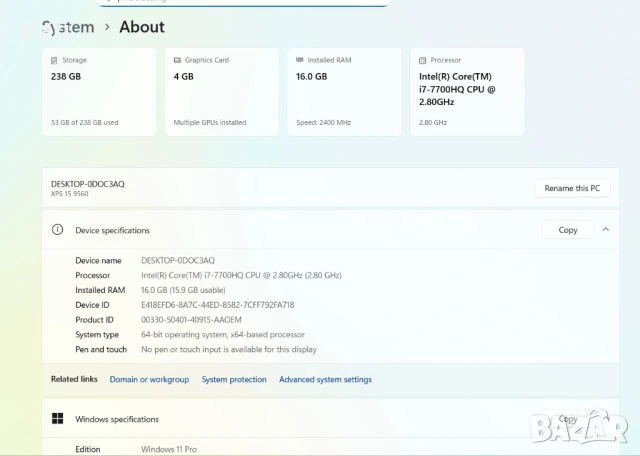Copy the Windows specifications
Screen dimensions: 640x456
(x=567, y=419)
